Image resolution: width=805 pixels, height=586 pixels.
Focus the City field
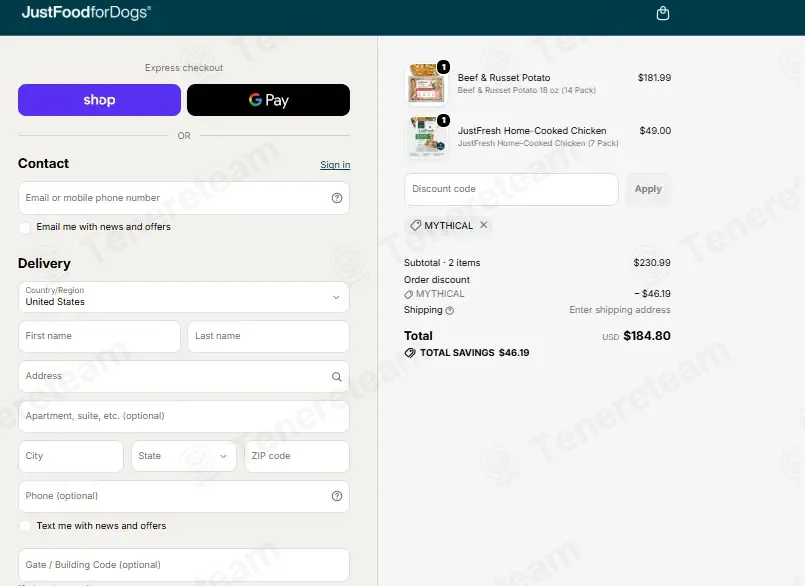pyautogui.click(x=71, y=456)
